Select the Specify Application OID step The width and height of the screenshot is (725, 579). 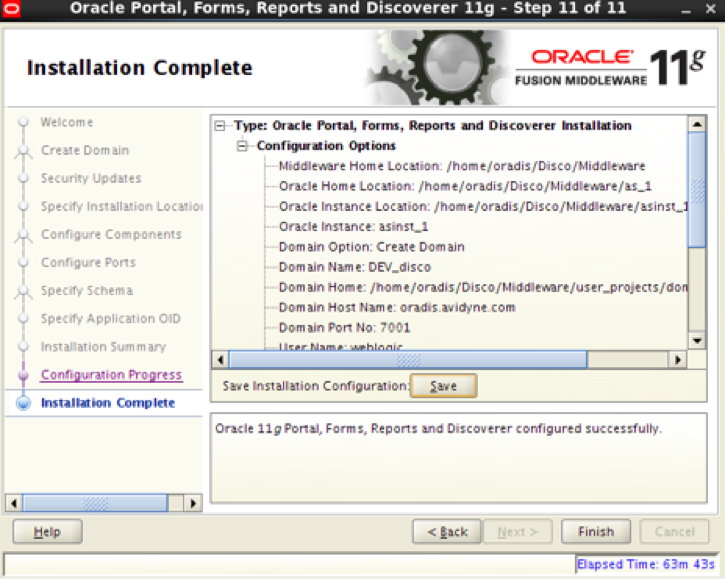111,319
